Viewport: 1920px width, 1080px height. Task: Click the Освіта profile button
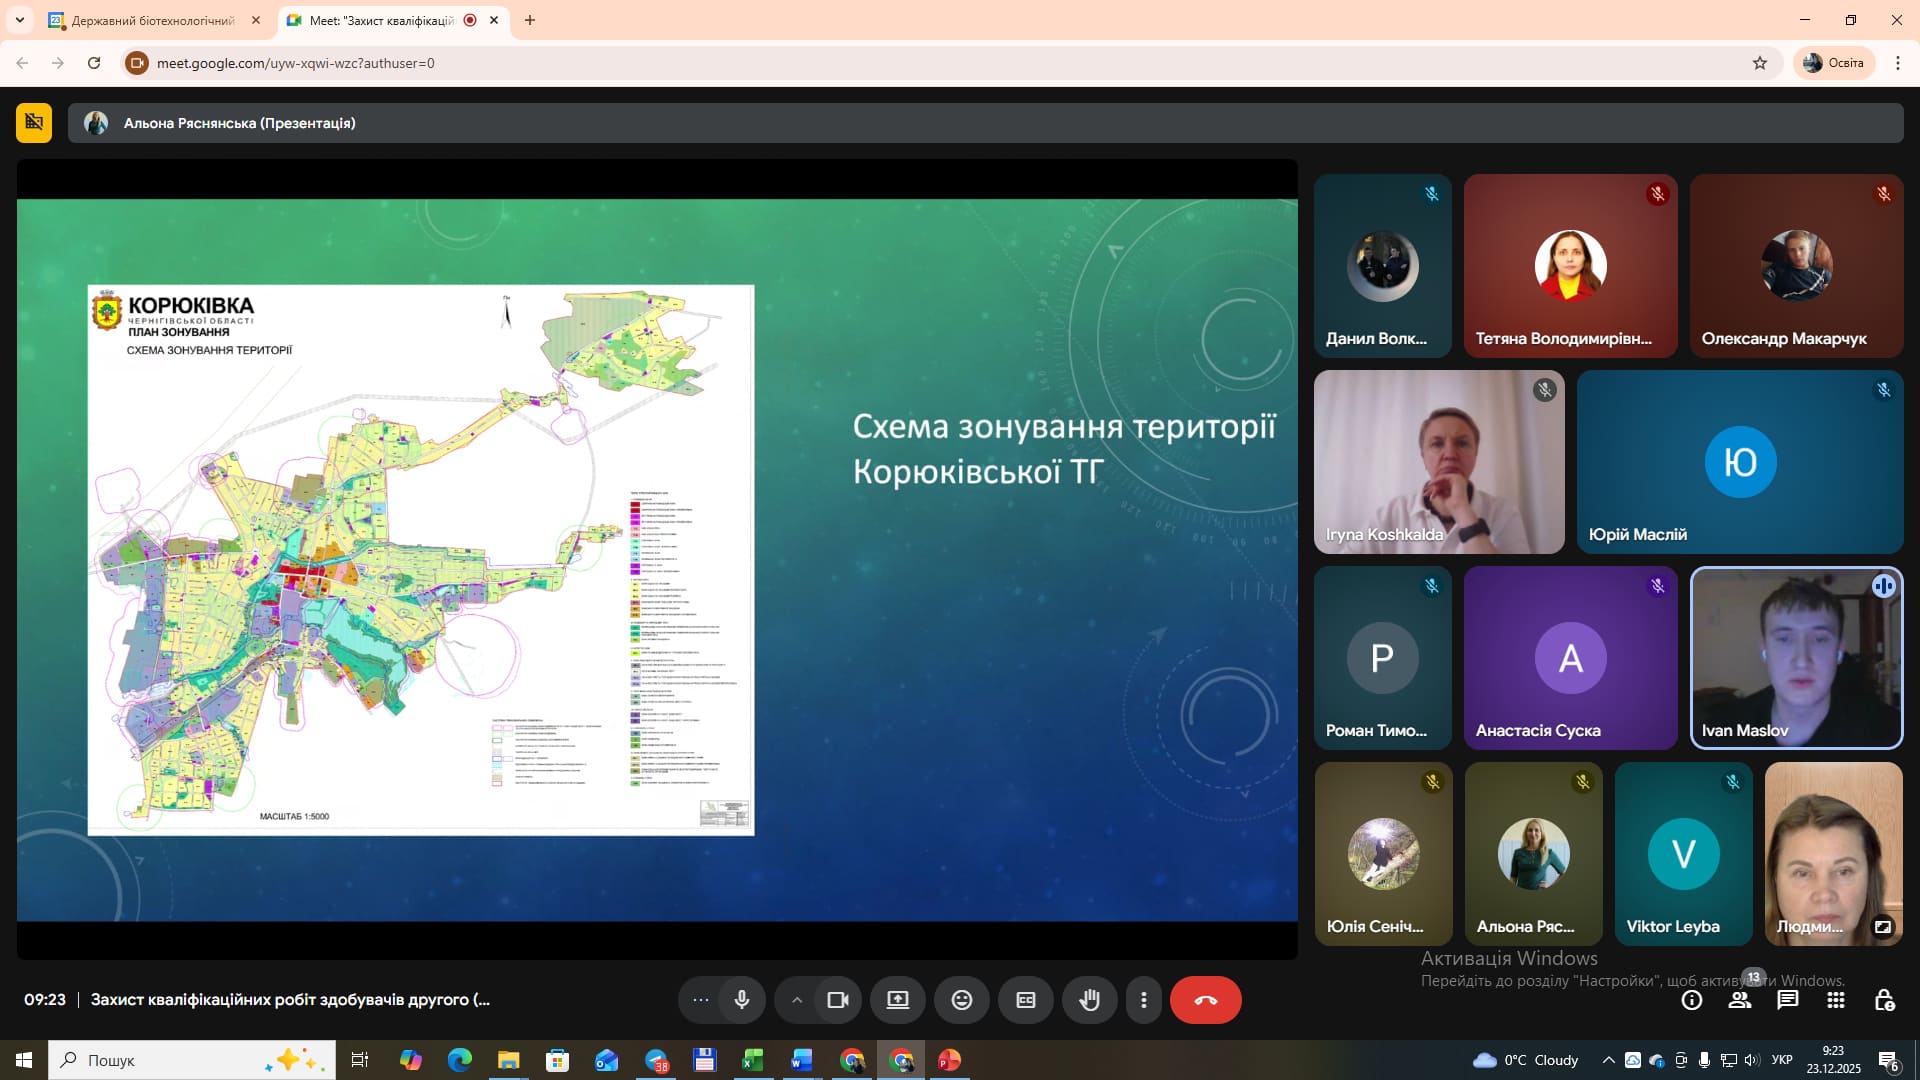(1834, 63)
